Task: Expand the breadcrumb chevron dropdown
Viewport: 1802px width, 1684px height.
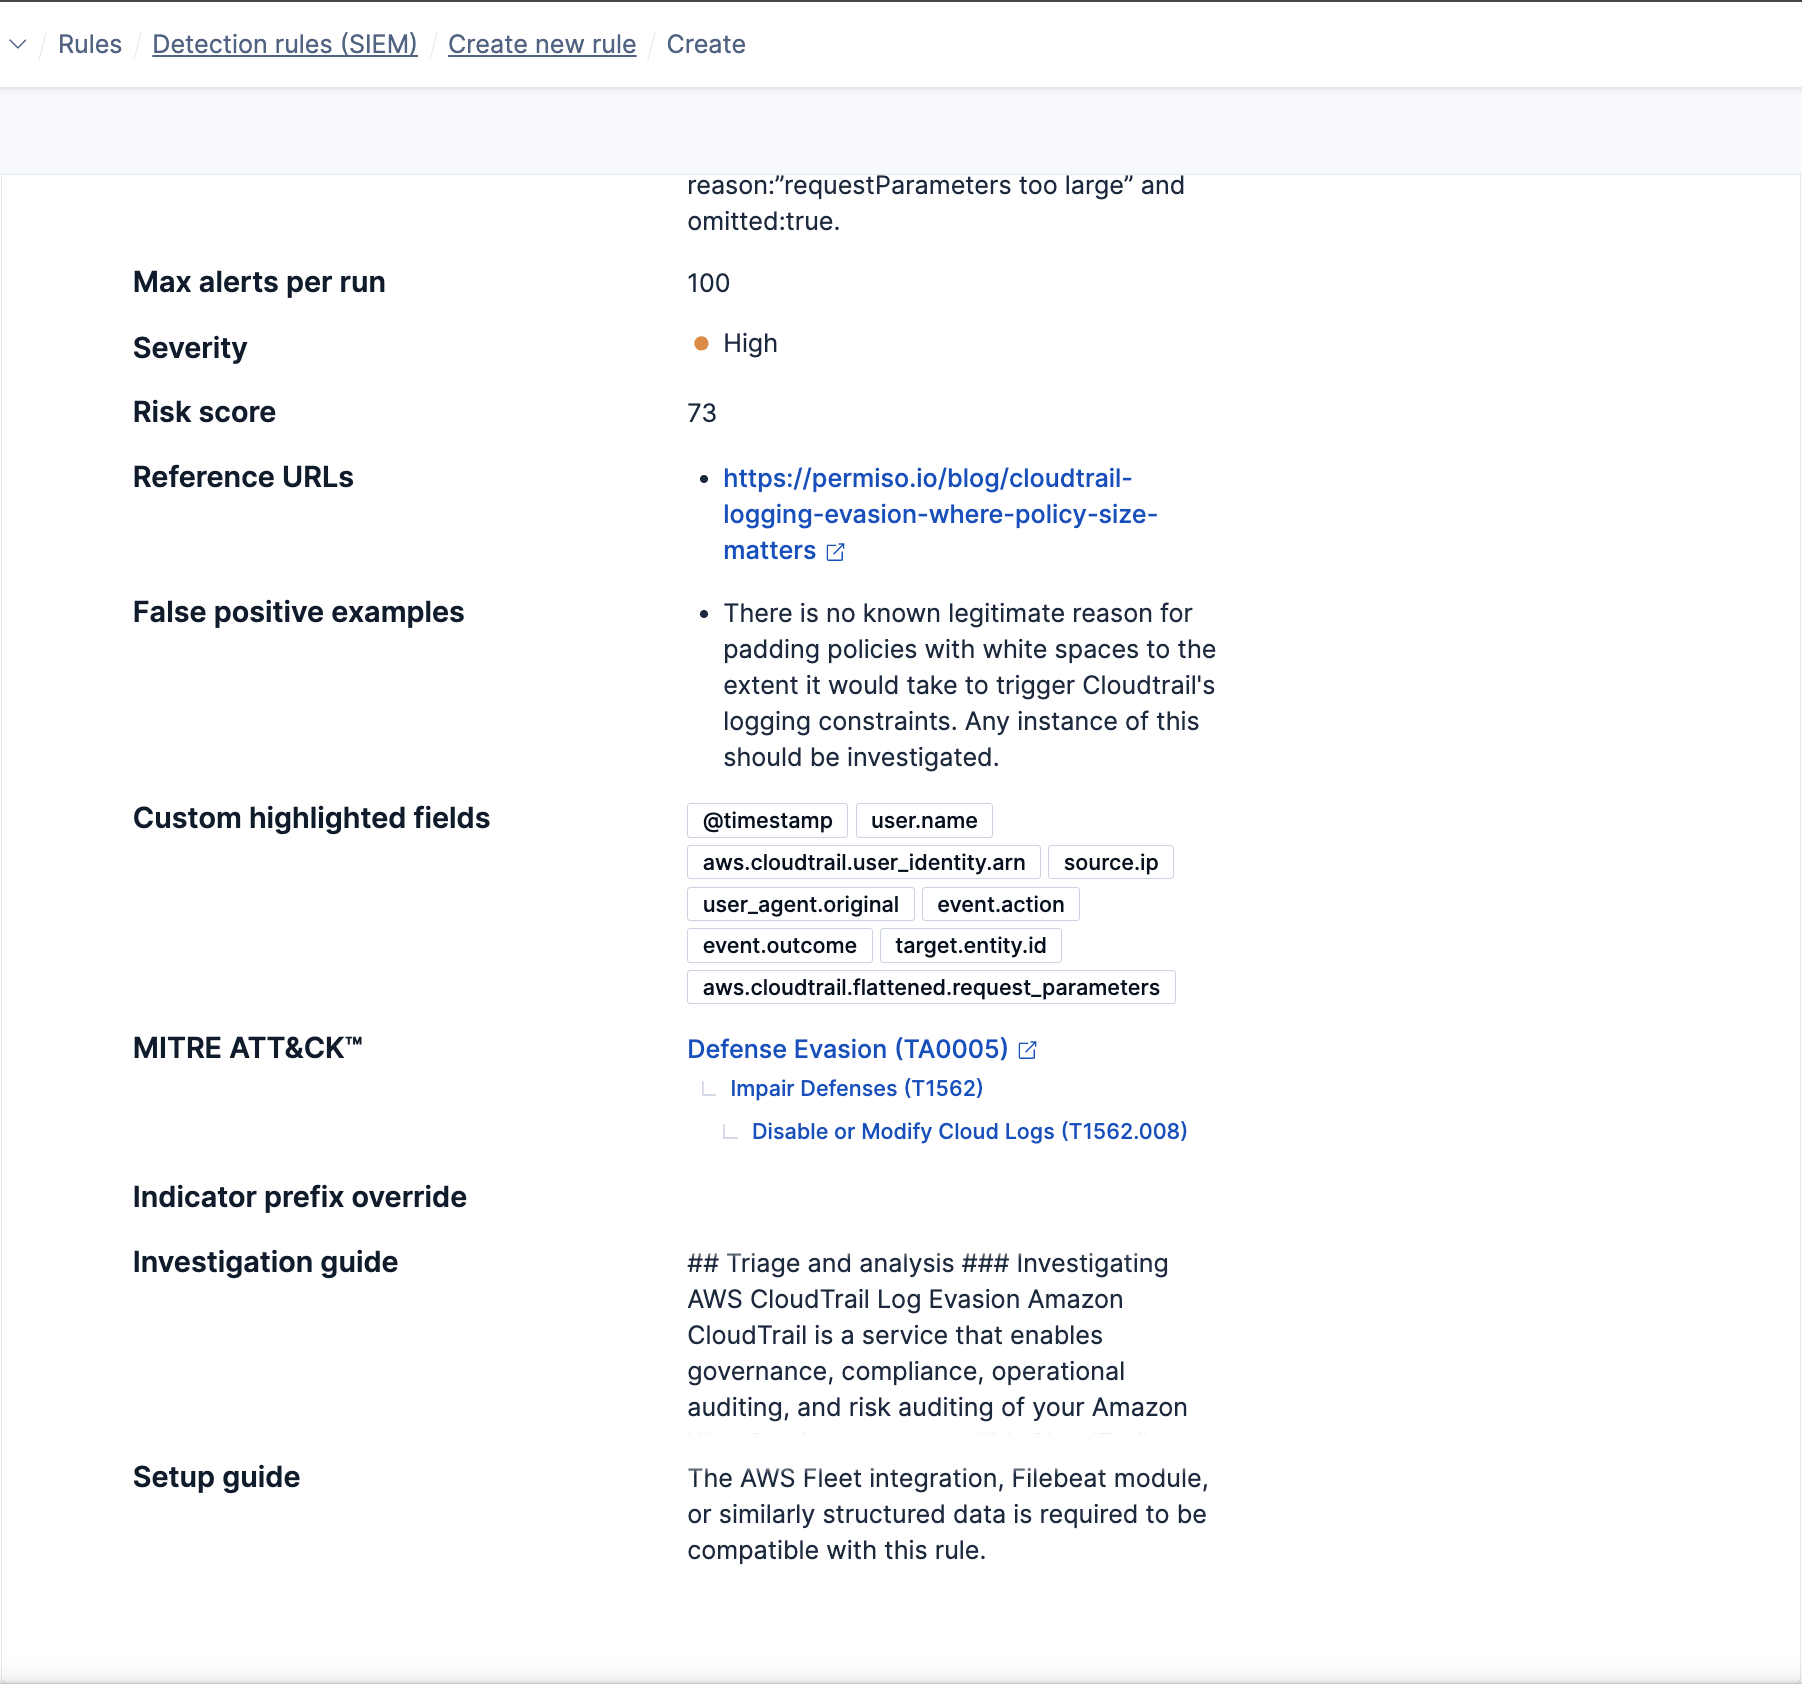Action: tap(18, 44)
